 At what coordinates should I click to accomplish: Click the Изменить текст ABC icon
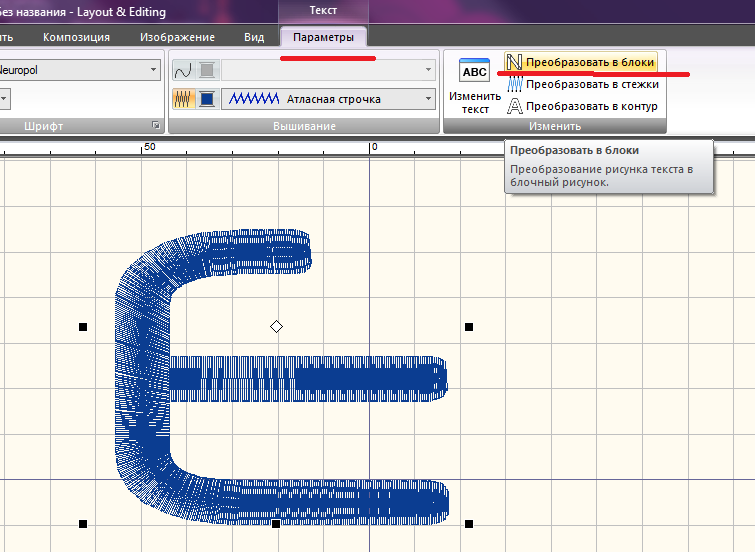click(x=474, y=73)
